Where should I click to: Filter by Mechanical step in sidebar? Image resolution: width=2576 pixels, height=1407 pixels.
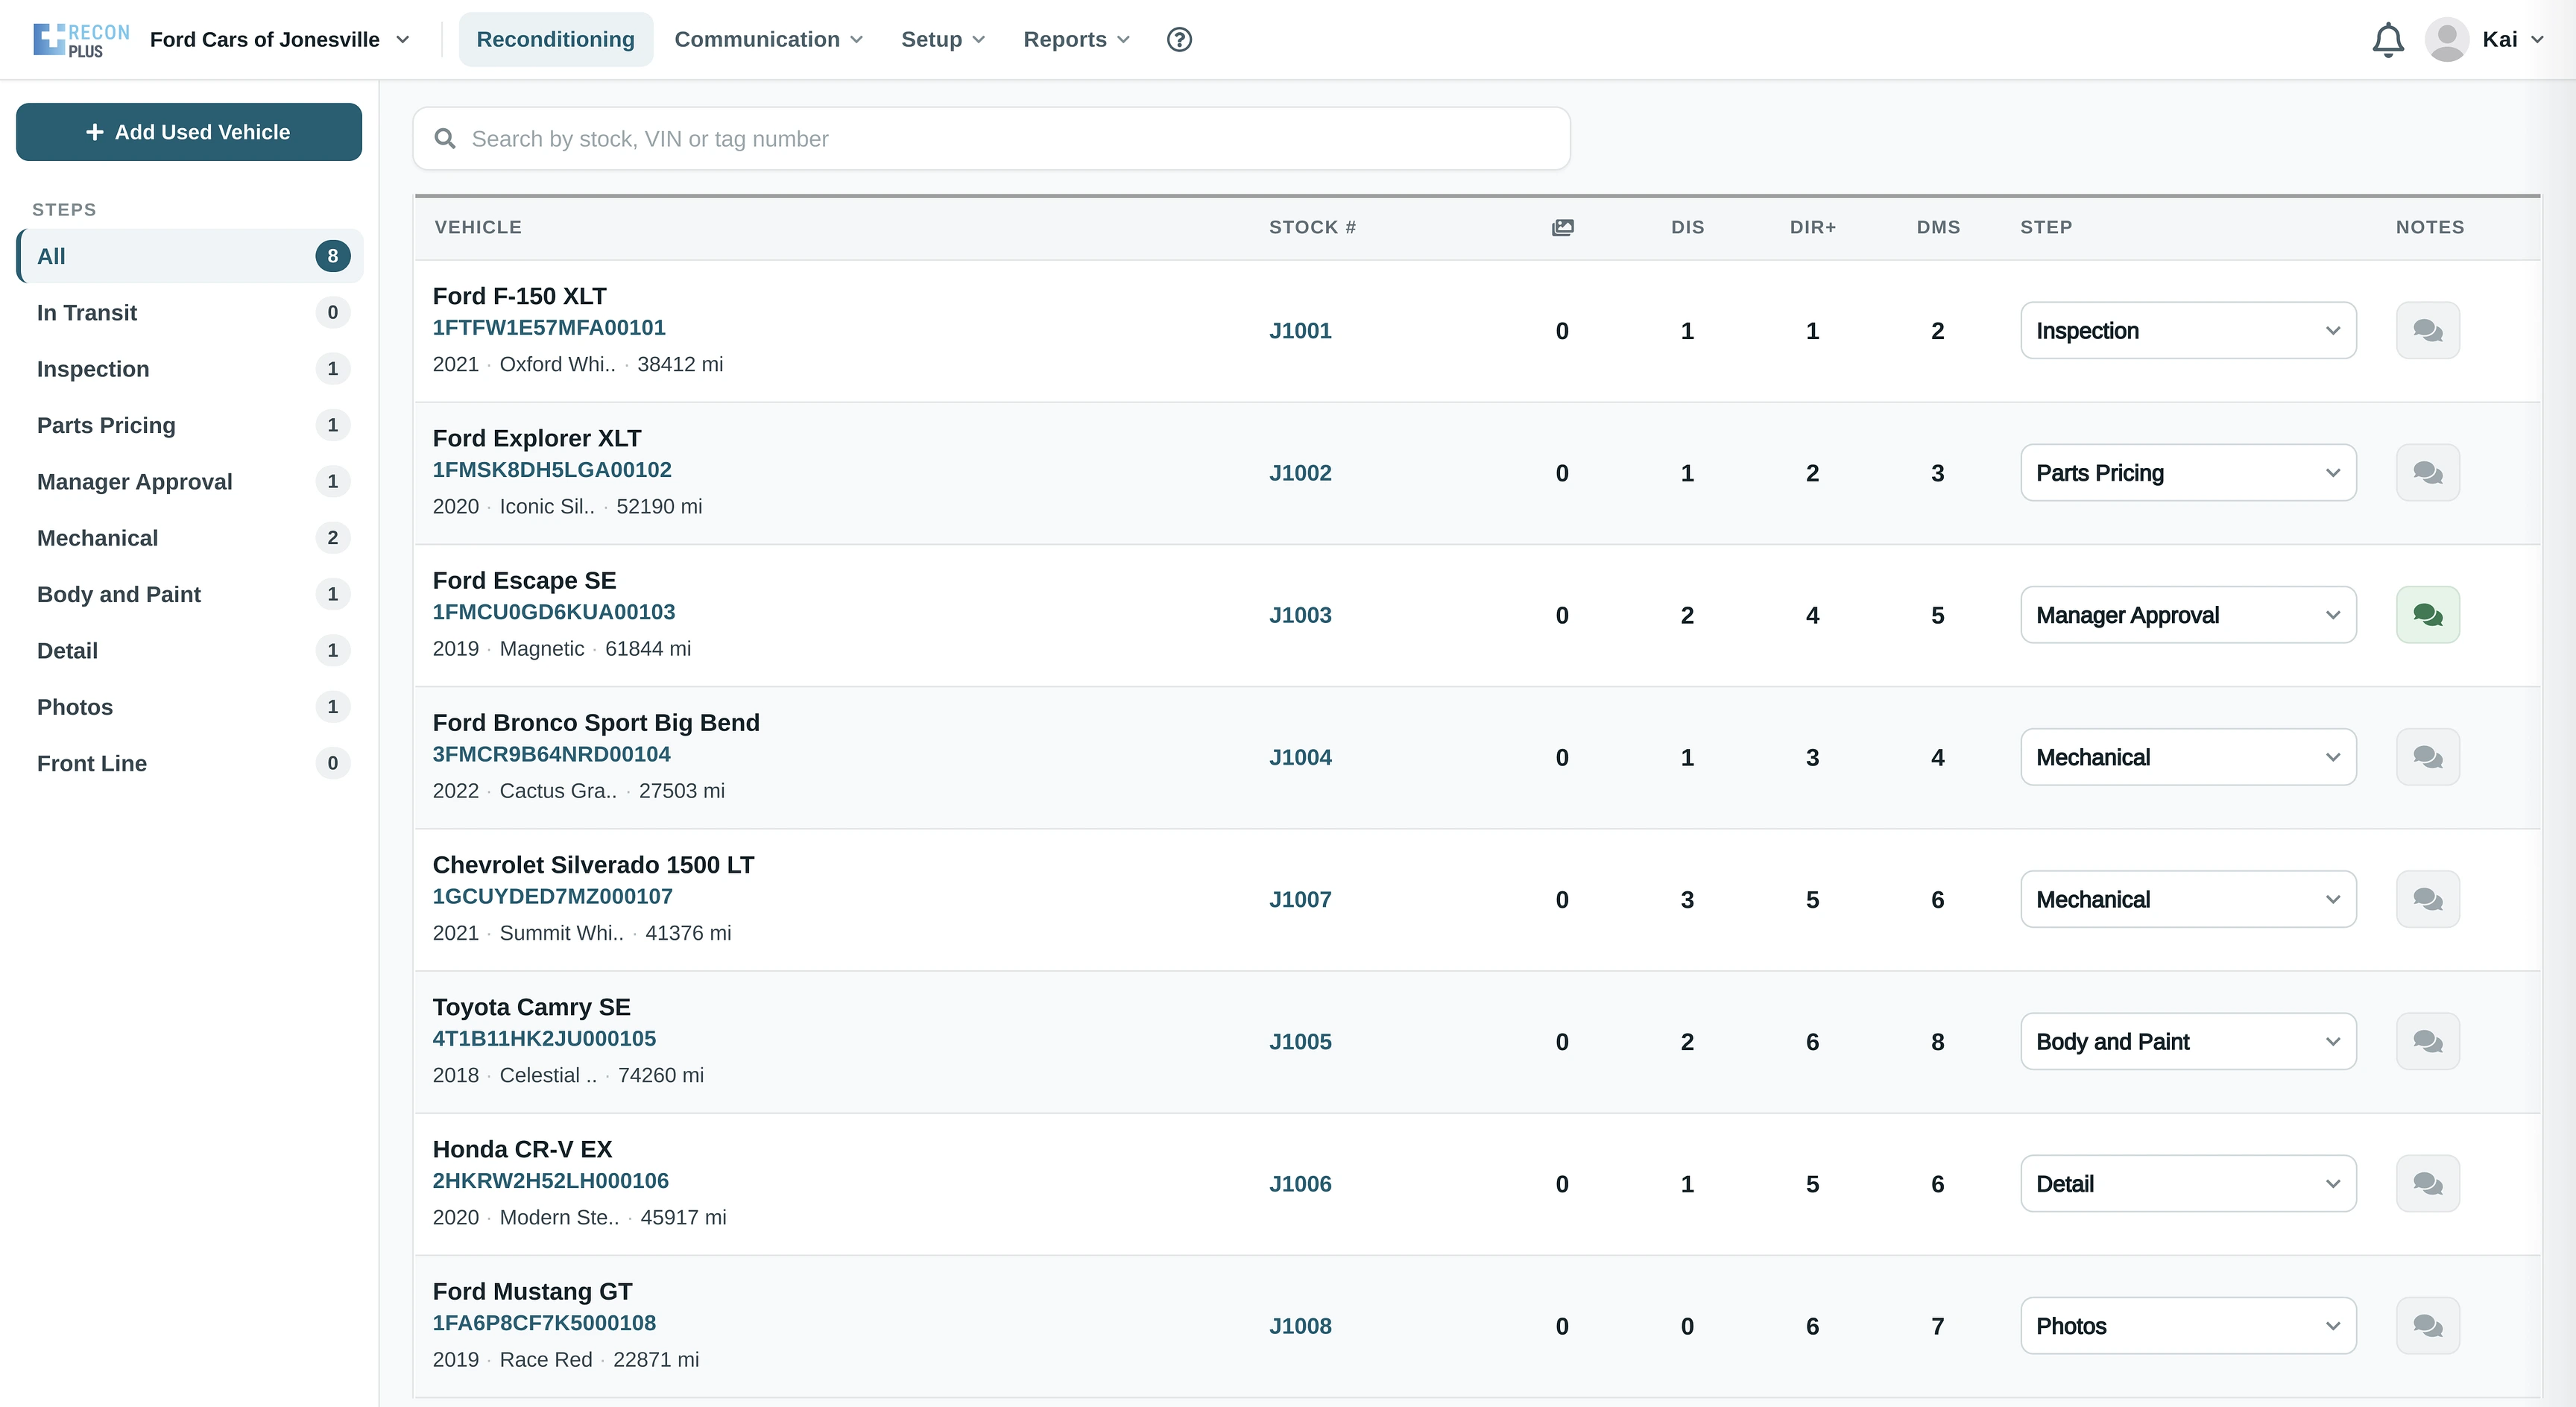click(189, 537)
